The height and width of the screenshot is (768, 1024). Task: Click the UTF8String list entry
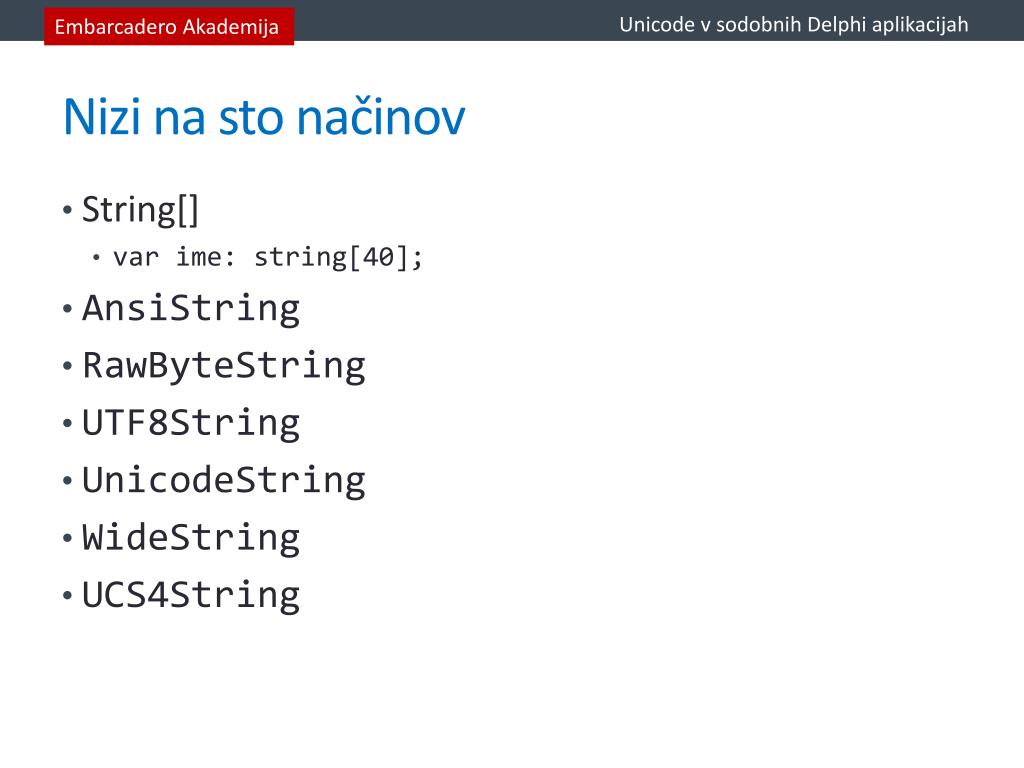pyautogui.click(x=191, y=423)
